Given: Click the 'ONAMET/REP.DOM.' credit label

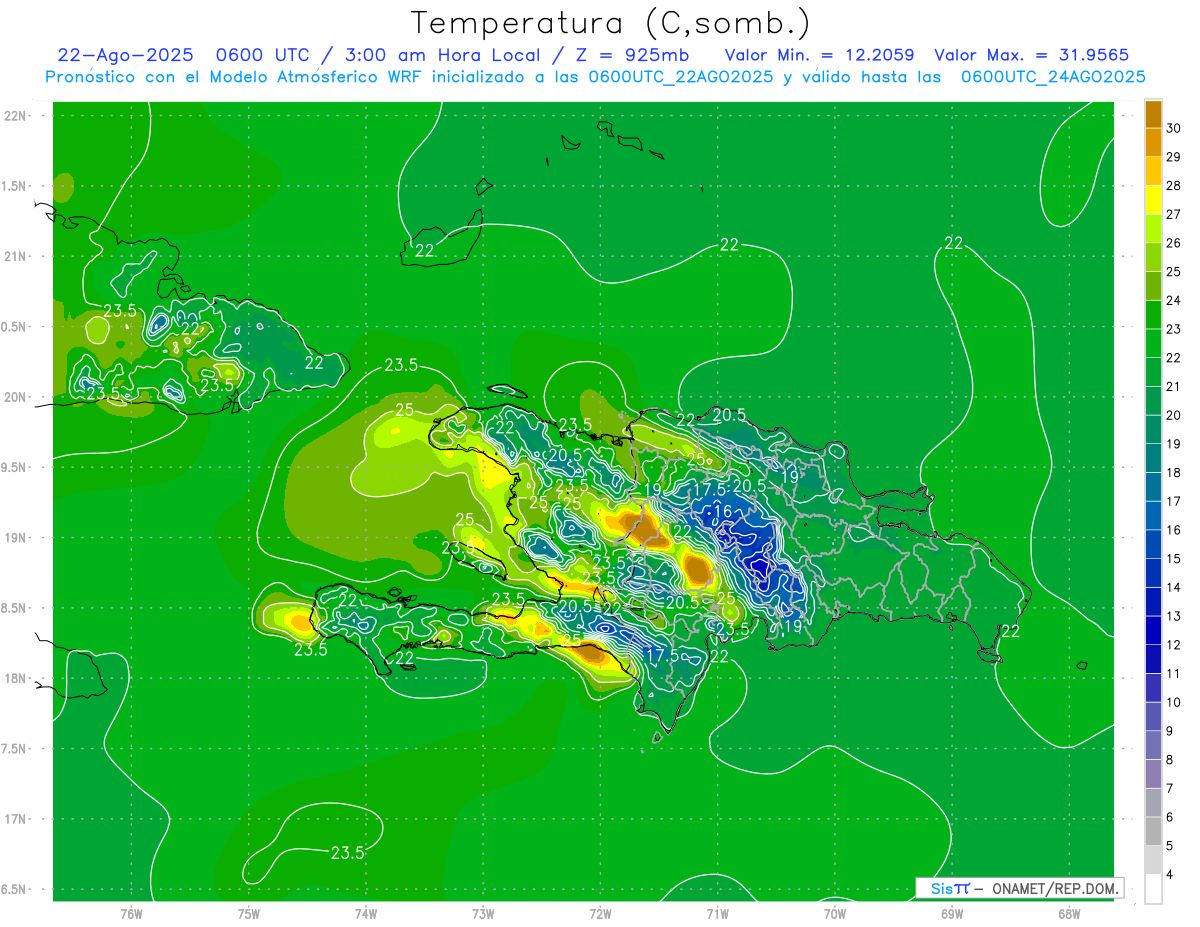Looking at the screenshot, I should (x=1056, y=888).
